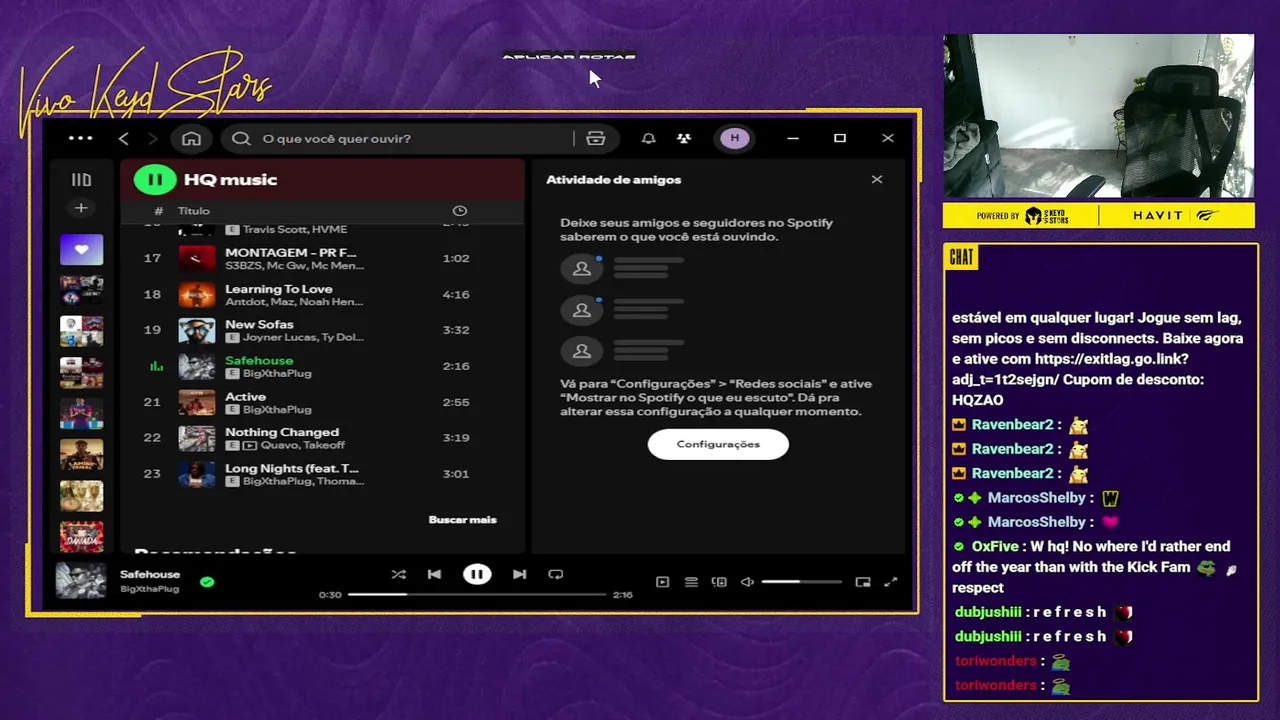Click the song progress bar
This screenshot has width=1280, height=720.
tap(477, 595)
